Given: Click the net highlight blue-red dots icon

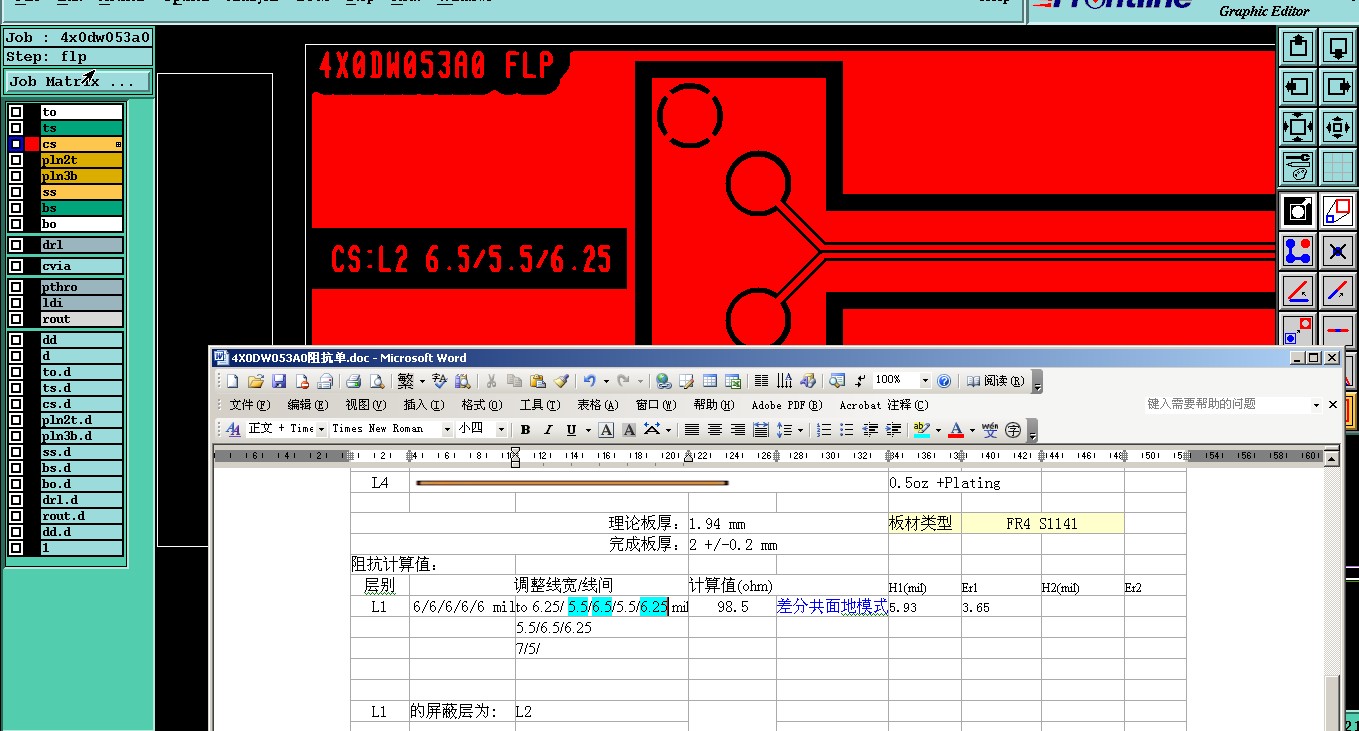Looking at the screenshot, I should coord(1298,250).
